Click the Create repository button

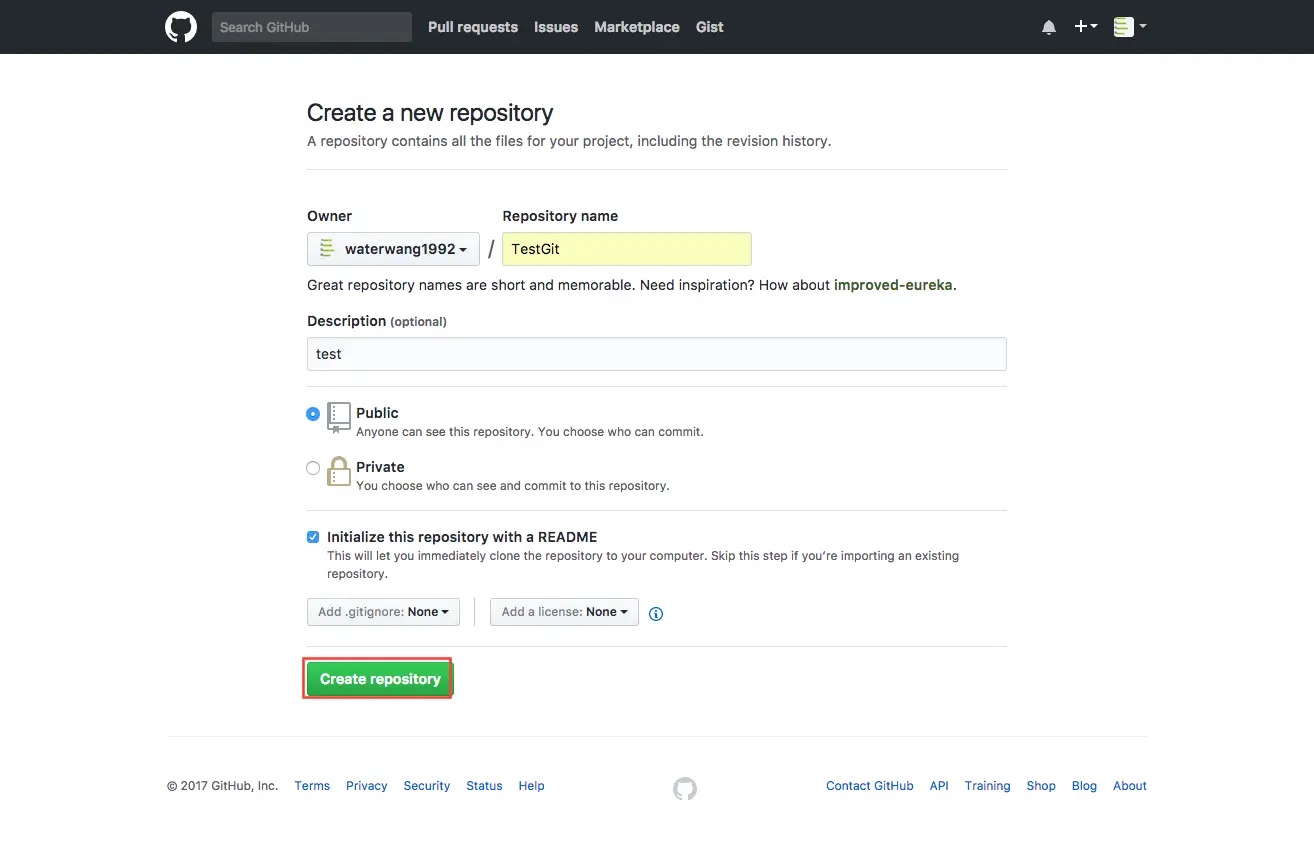coord(380,679)
